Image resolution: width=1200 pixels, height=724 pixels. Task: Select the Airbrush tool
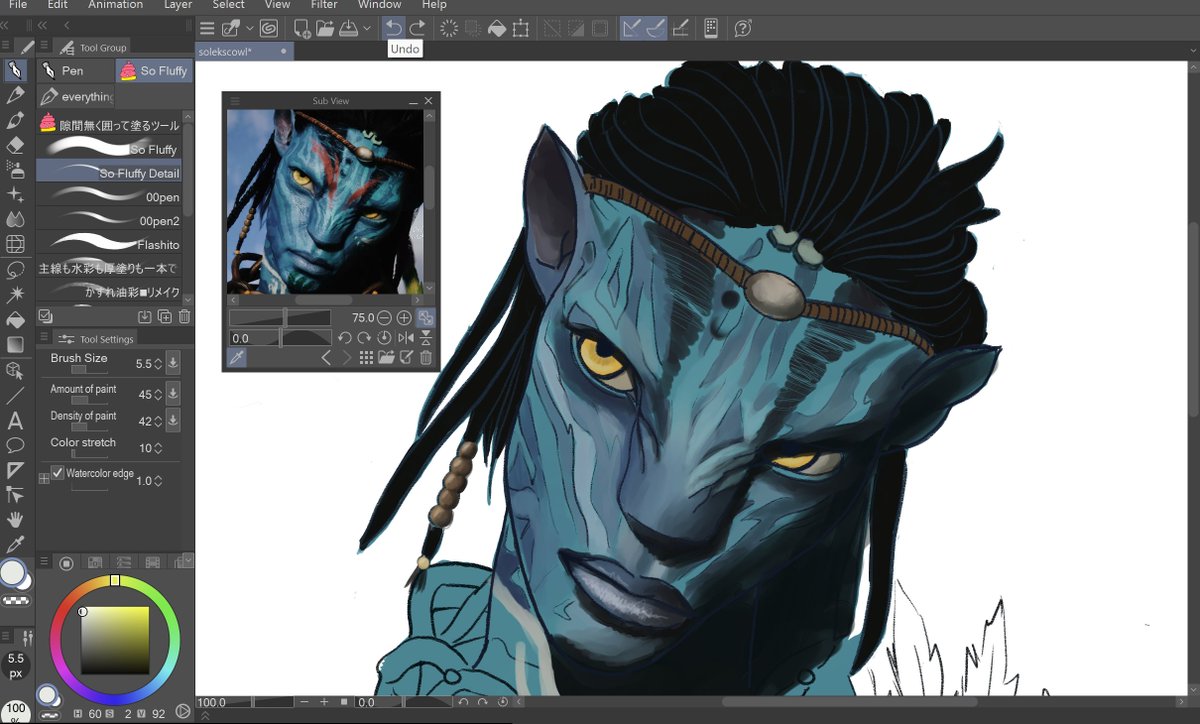coord(15,170)
